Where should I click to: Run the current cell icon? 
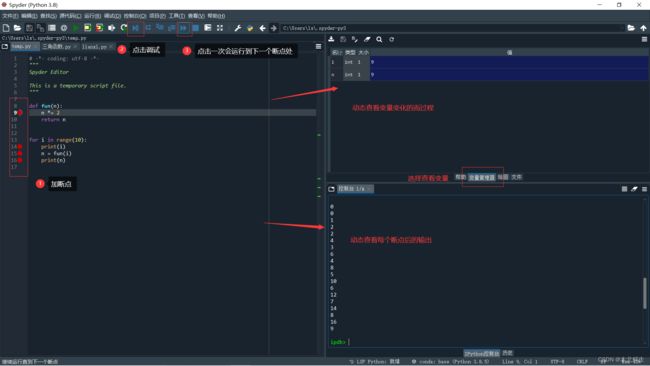[87, 28]
